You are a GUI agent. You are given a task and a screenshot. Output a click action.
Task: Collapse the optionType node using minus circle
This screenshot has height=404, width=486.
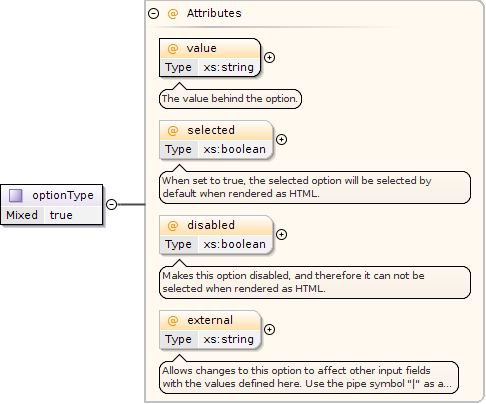[112, 204]
